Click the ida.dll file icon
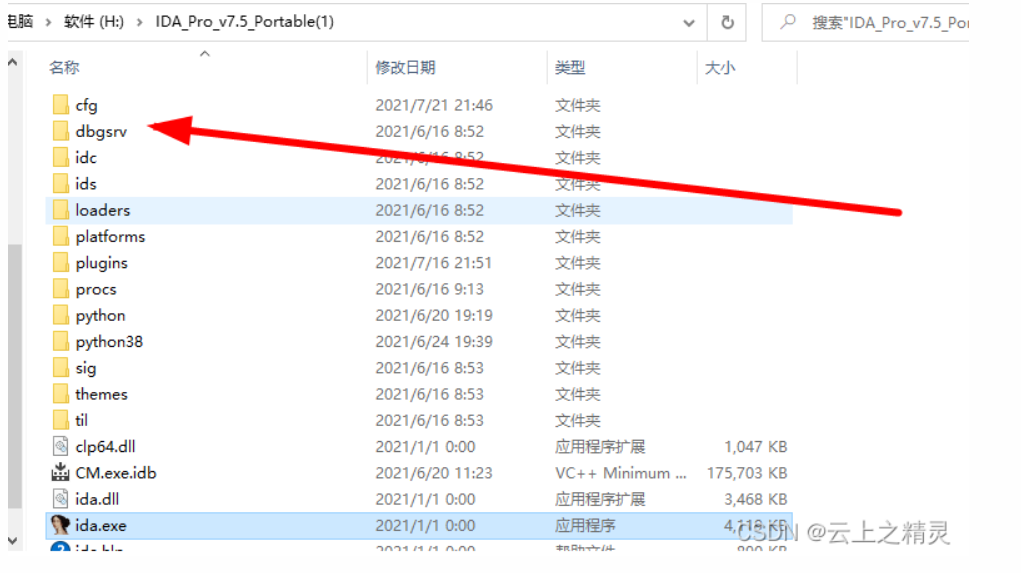The height and width of the screenshot is (573, 1021). point(61,499)
